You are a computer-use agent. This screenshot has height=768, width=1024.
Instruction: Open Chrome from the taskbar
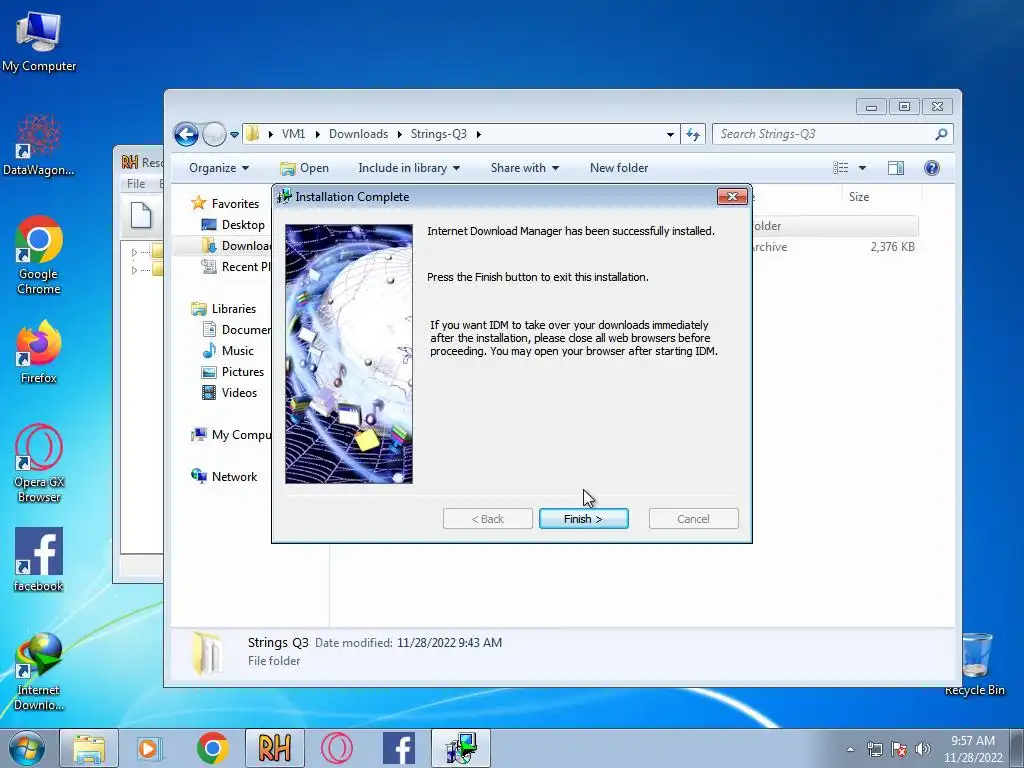(212, 748)
